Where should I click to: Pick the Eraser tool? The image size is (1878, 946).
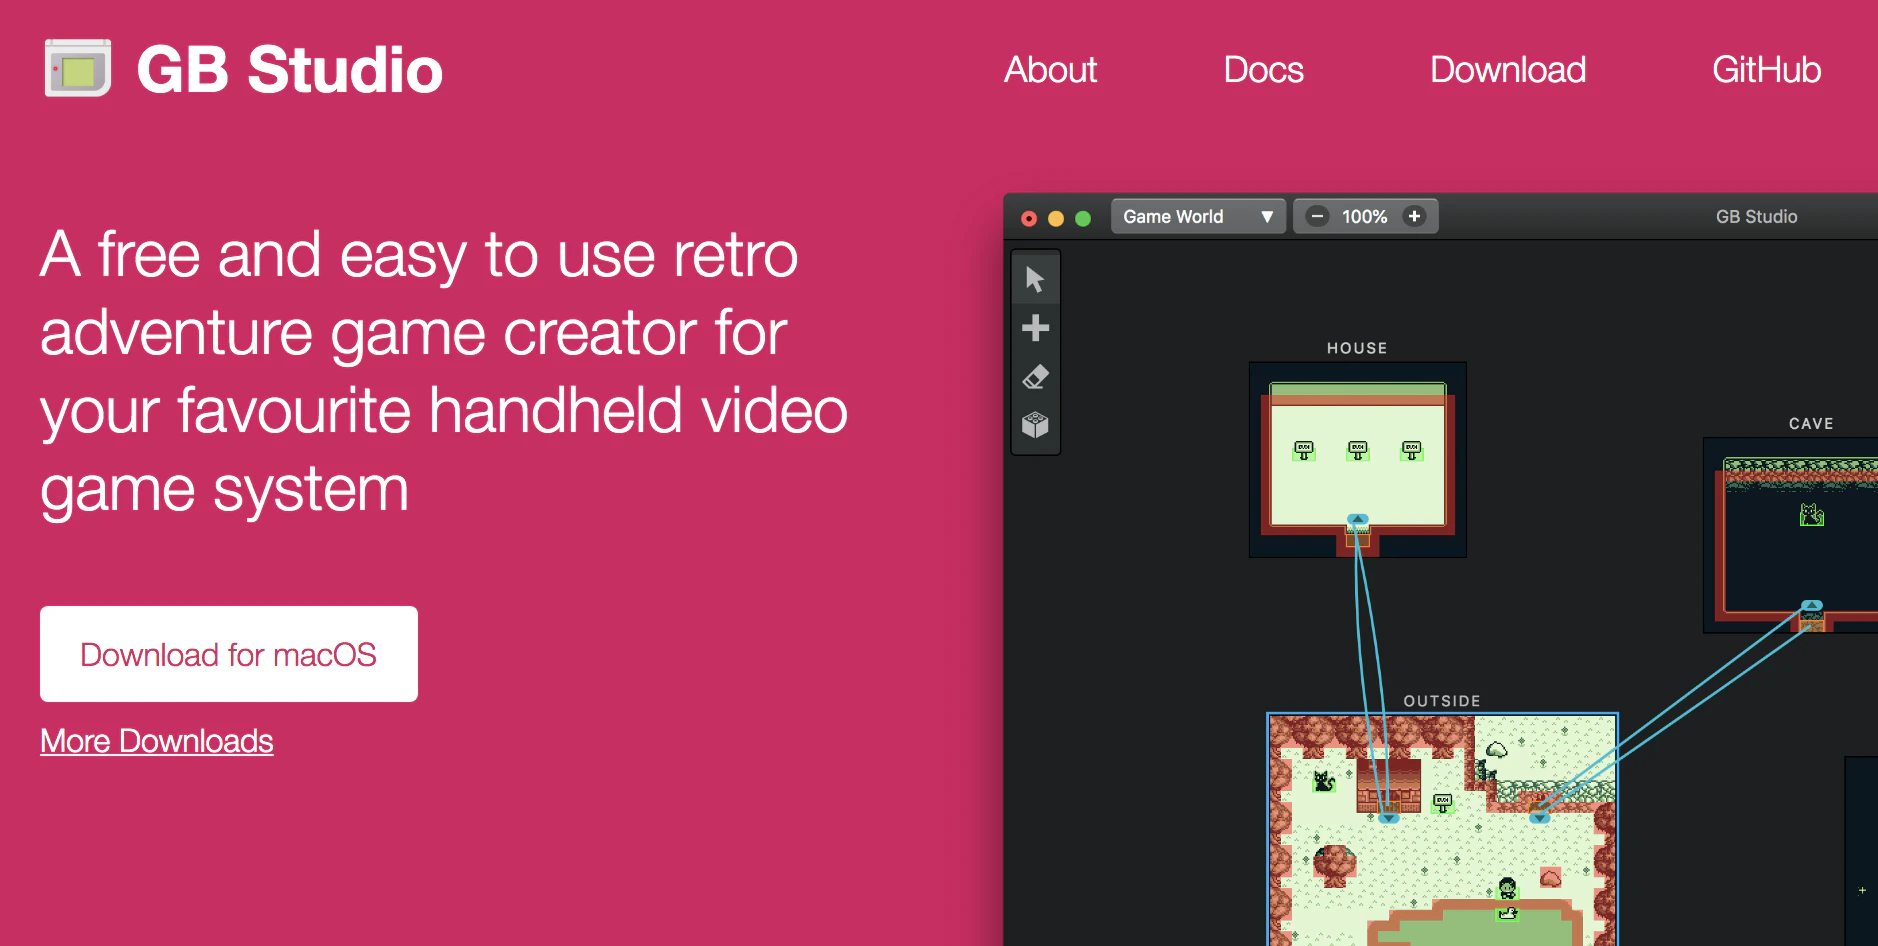[x=1035, y=377]
